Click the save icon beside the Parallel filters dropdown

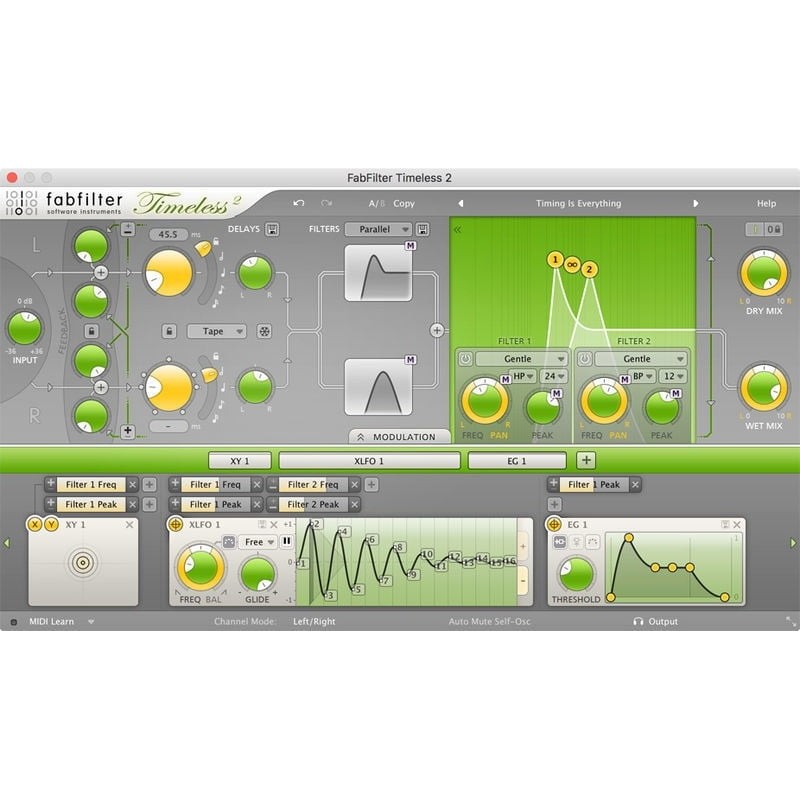pyautogui.click(x=423, y=229)
